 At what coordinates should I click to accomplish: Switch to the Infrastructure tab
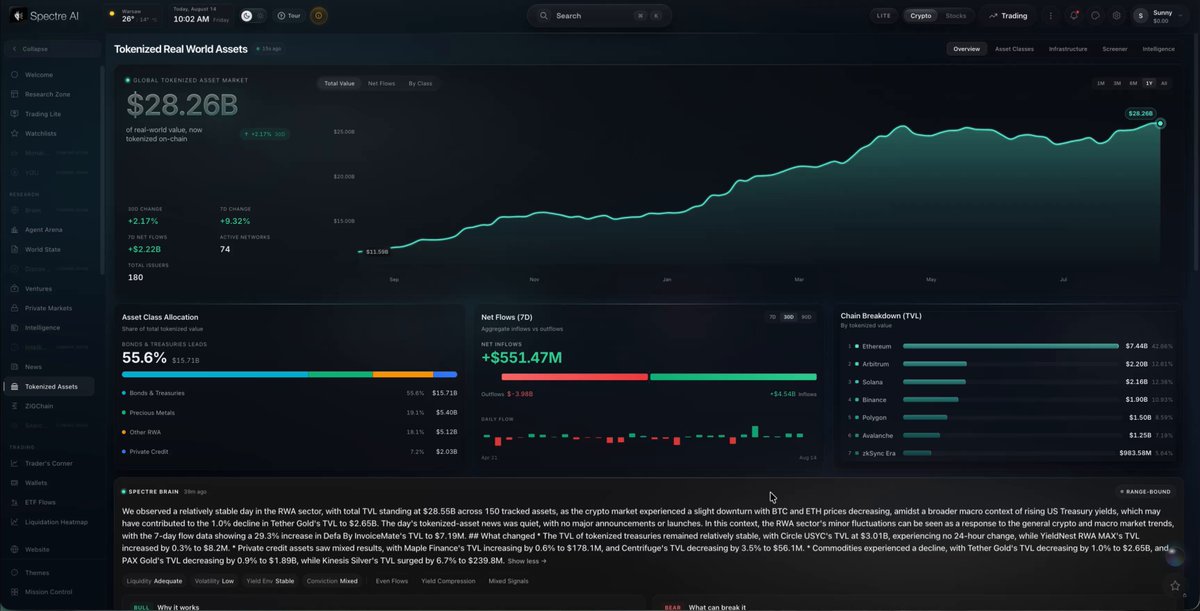tap(1068, 49)
